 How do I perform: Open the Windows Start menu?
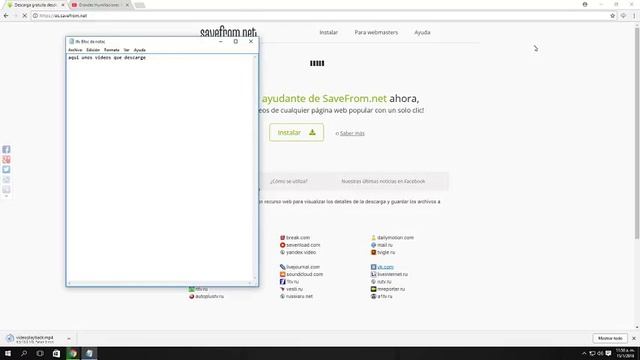[8, 353]
